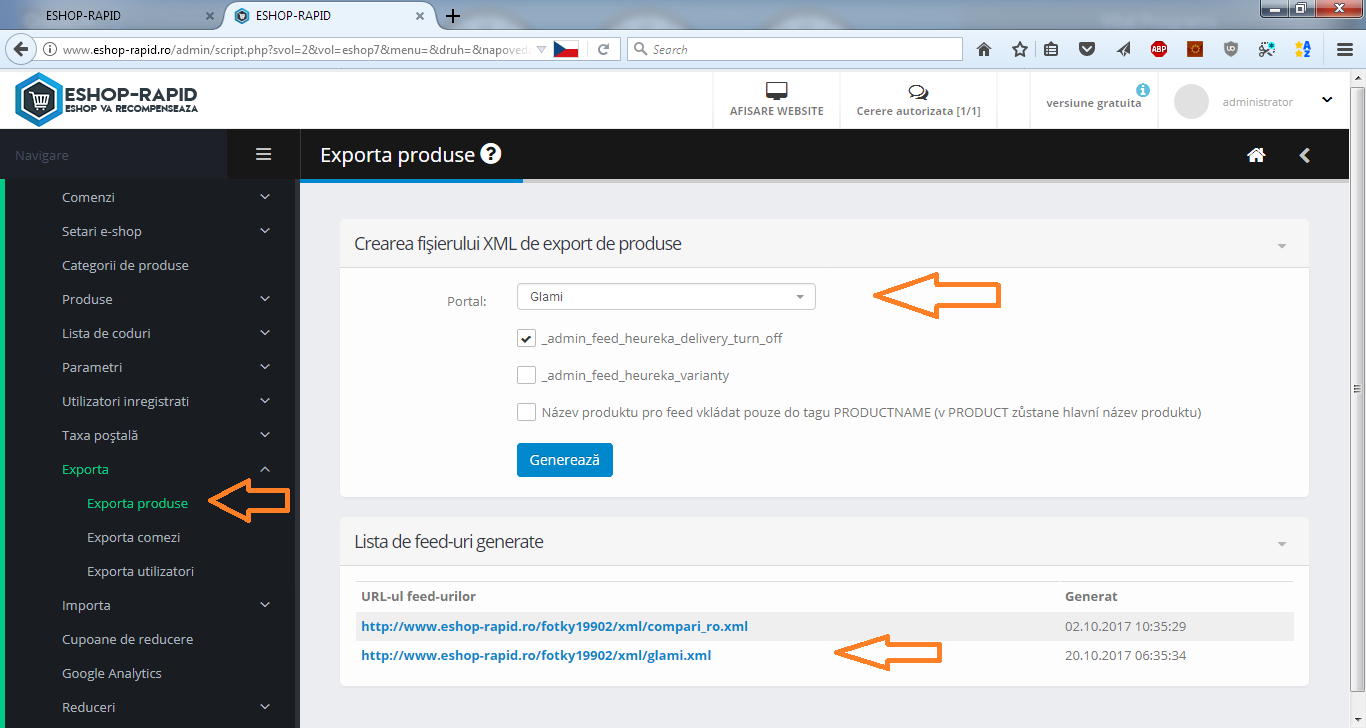Screen dimensions: 1366x728
Task: Collapse the Crearea fișierului XML panel
Action: point(1282,245)
